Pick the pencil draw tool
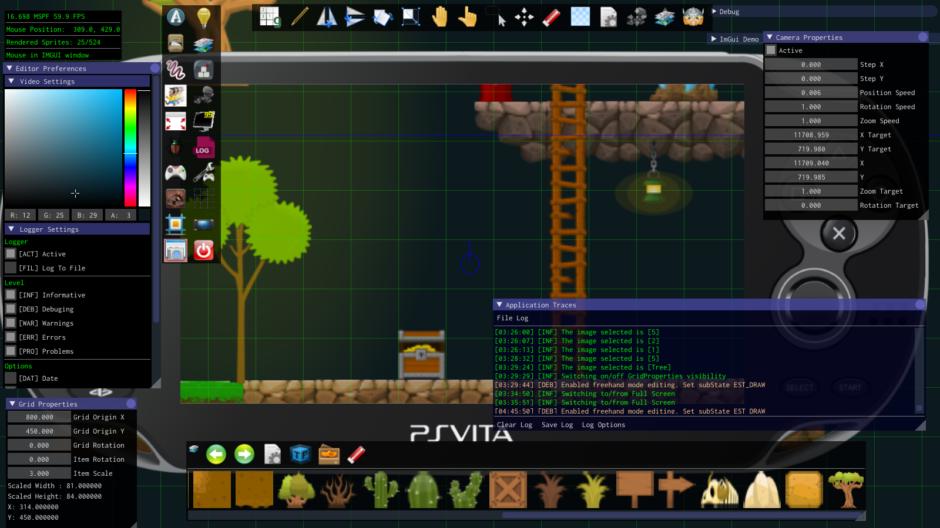 pos(299,17)
